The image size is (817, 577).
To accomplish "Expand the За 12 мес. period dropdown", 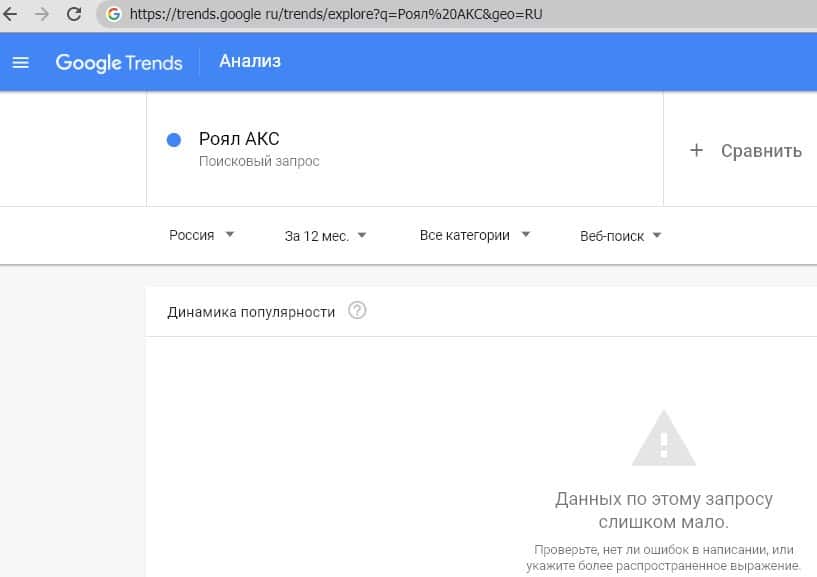I will (325, 235).
